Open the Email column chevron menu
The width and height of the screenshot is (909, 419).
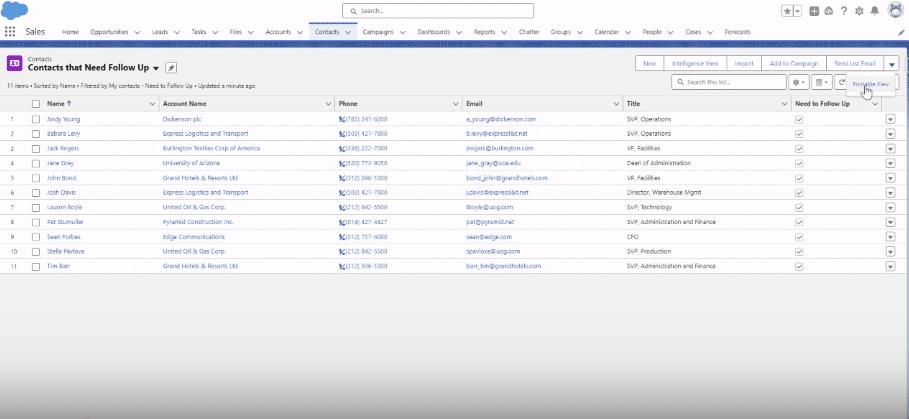click(616, 104)
